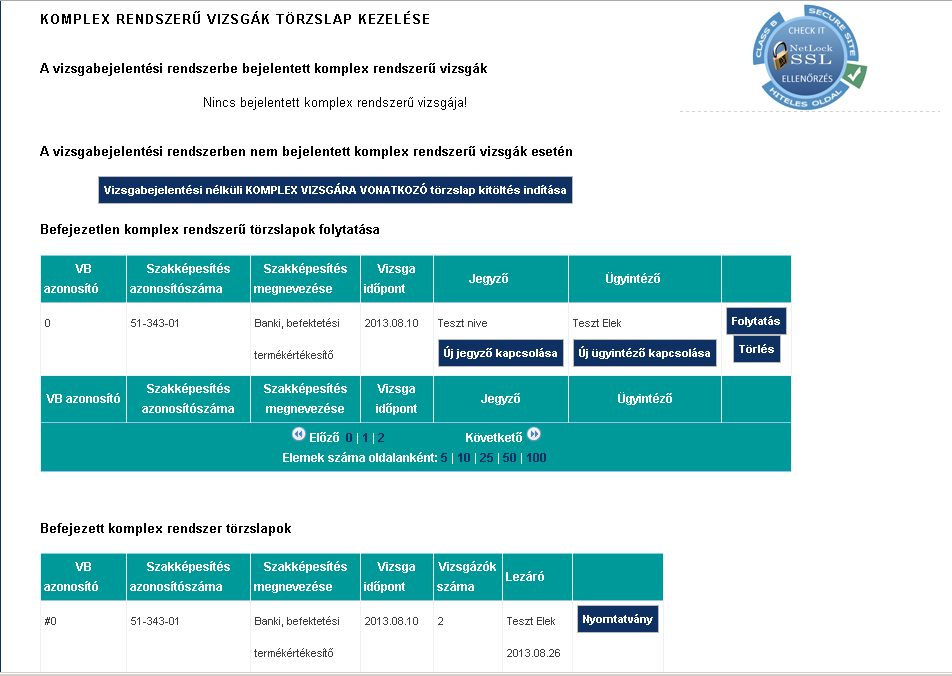Set 100 items per page

(536, 458)
